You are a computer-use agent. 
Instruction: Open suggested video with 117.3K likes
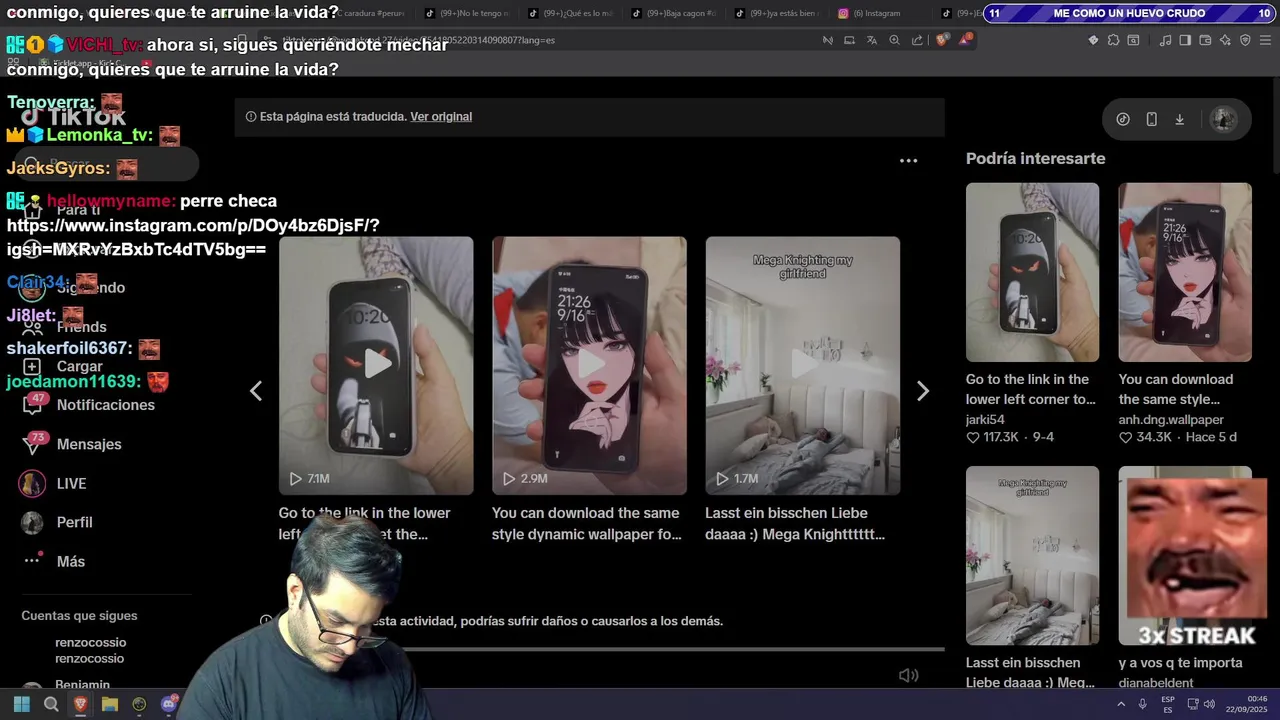pyautogui.click(x=1032, y=272)
